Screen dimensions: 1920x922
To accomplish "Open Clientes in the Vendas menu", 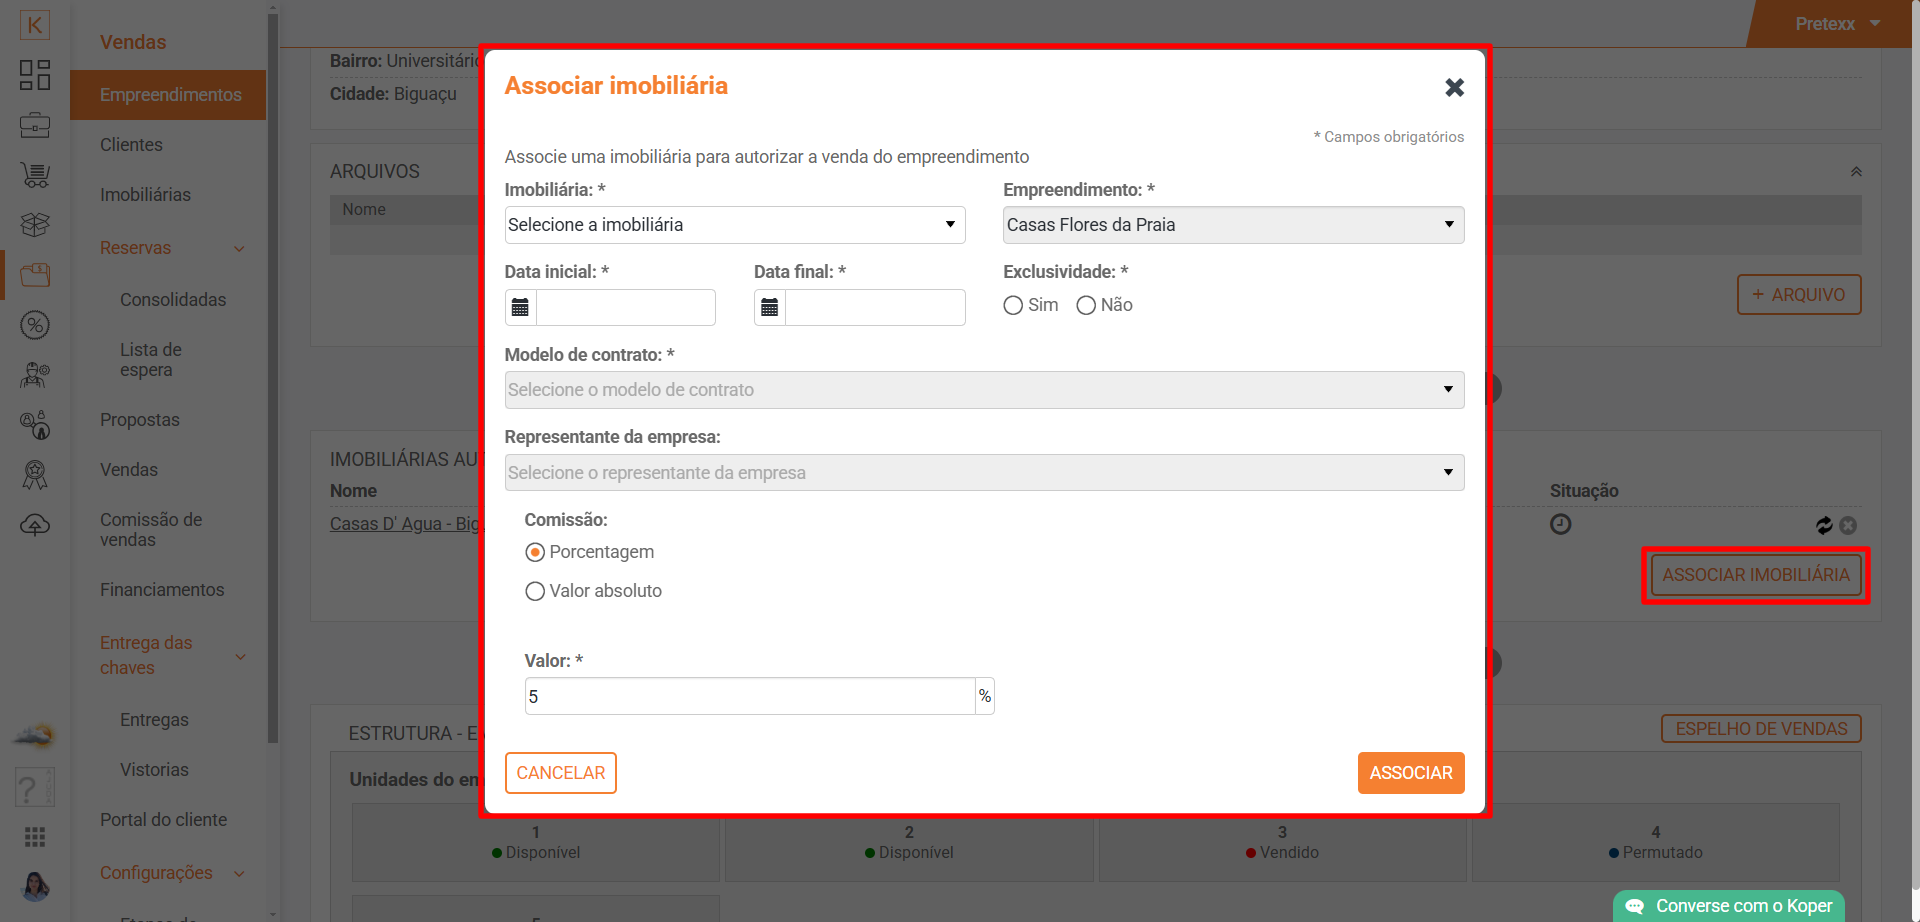I will [131, 145].
